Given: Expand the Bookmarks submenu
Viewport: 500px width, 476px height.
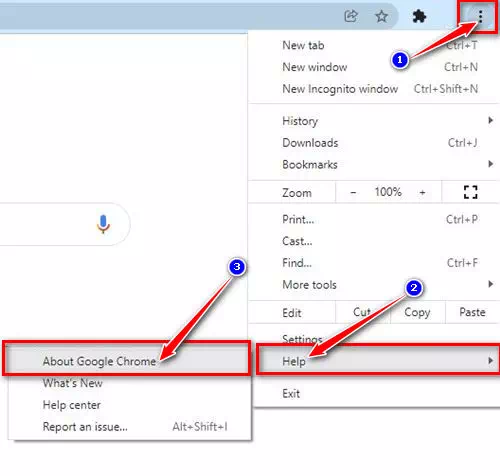Looking at the screenshot, I should (x=374, y=164).
